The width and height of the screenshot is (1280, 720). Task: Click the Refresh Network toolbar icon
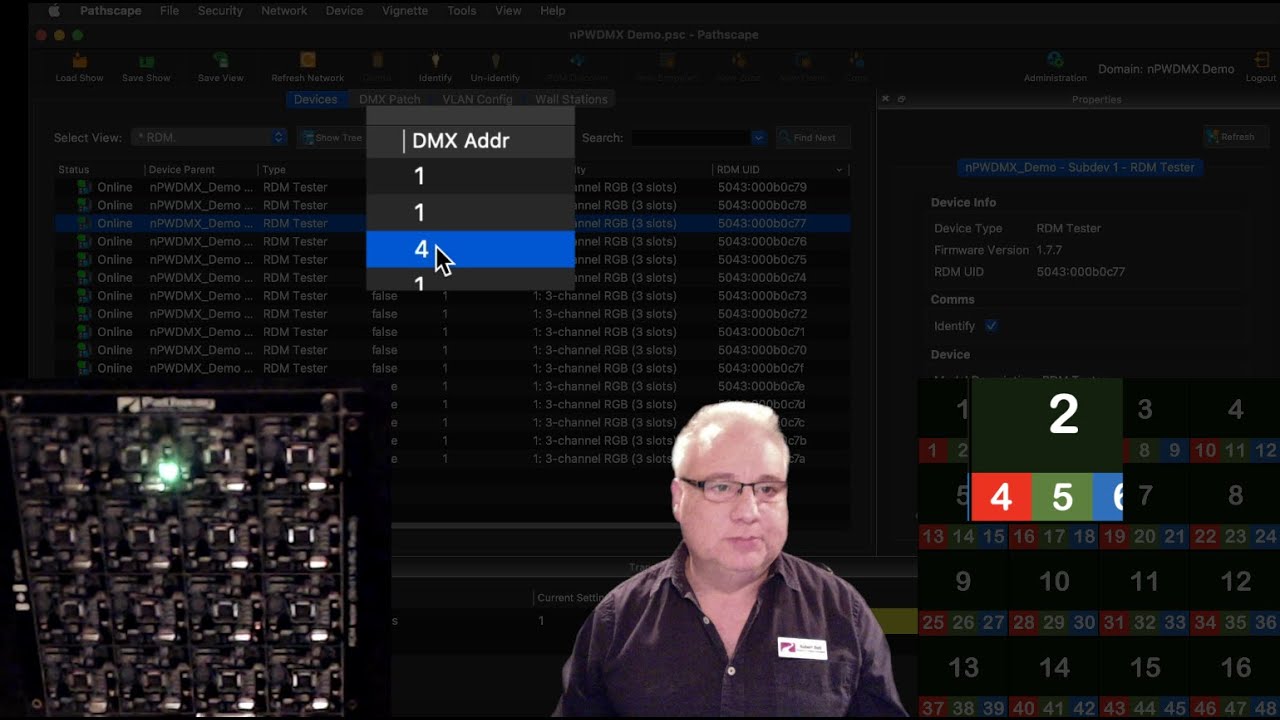[308, 61]
